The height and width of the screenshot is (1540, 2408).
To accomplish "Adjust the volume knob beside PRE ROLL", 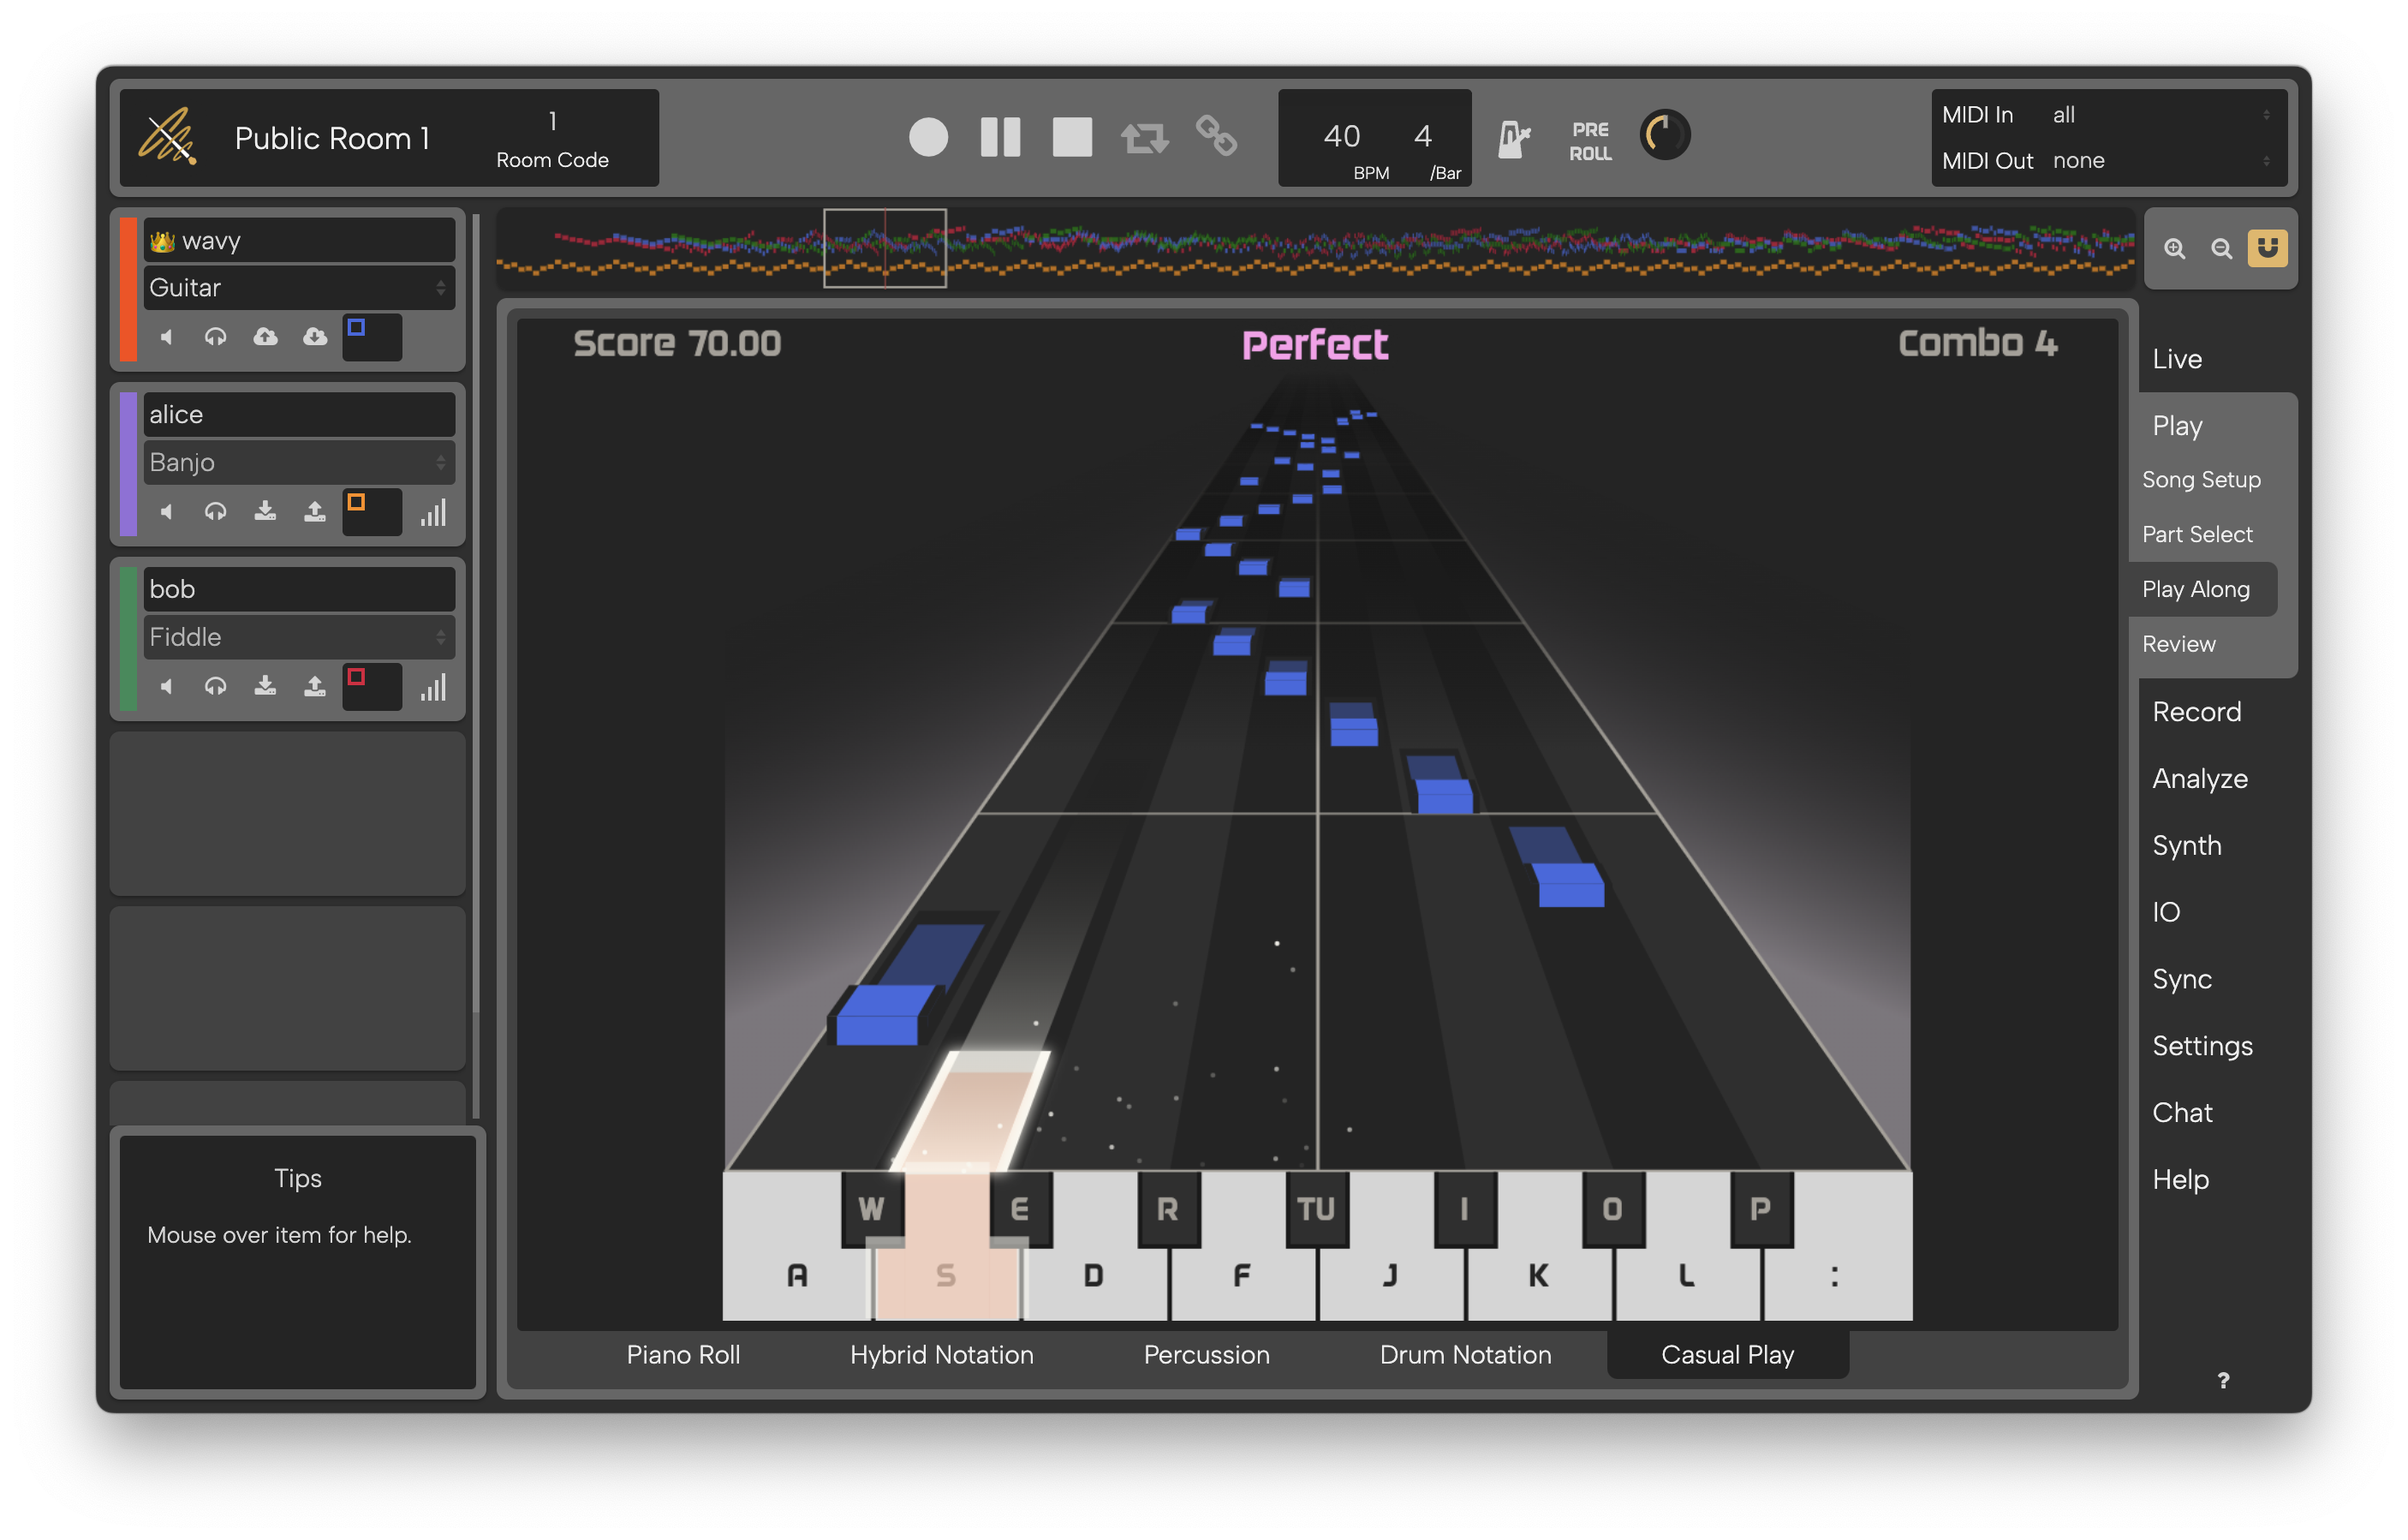I will 1664,135.
